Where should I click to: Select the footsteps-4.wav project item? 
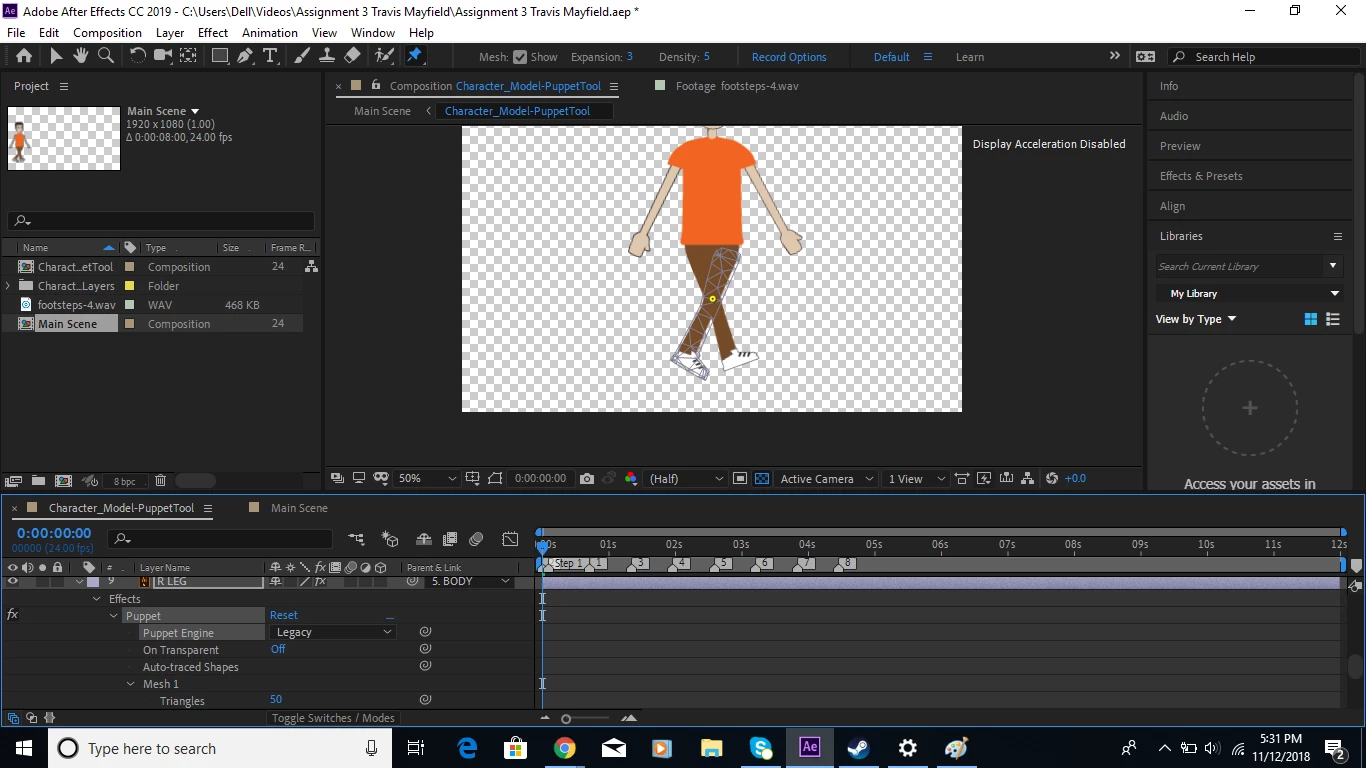(x=76, y=305)
